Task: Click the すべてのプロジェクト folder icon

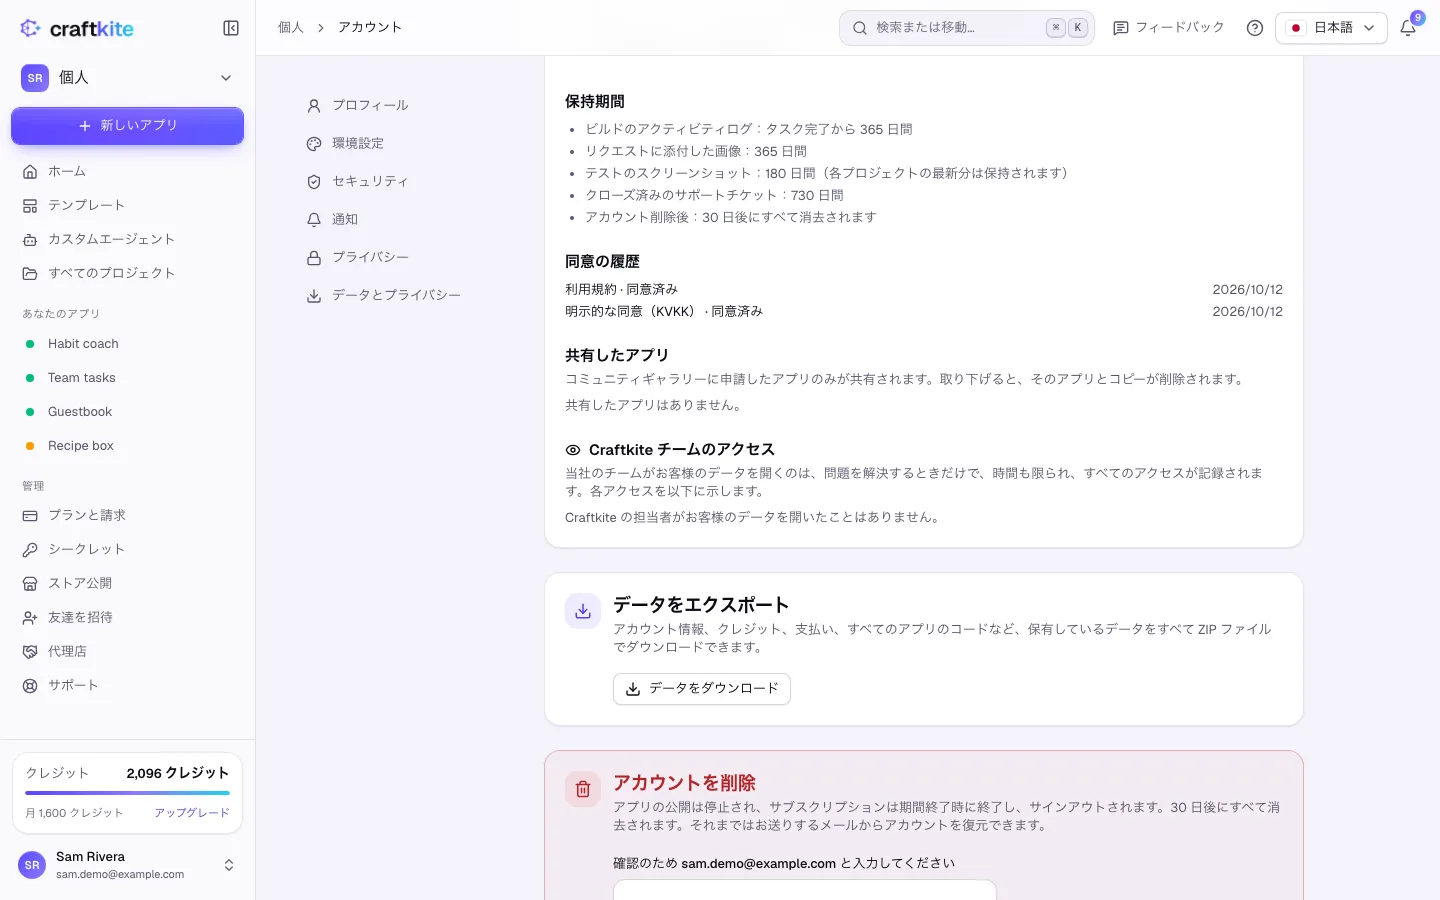Action: click(30, 273)
